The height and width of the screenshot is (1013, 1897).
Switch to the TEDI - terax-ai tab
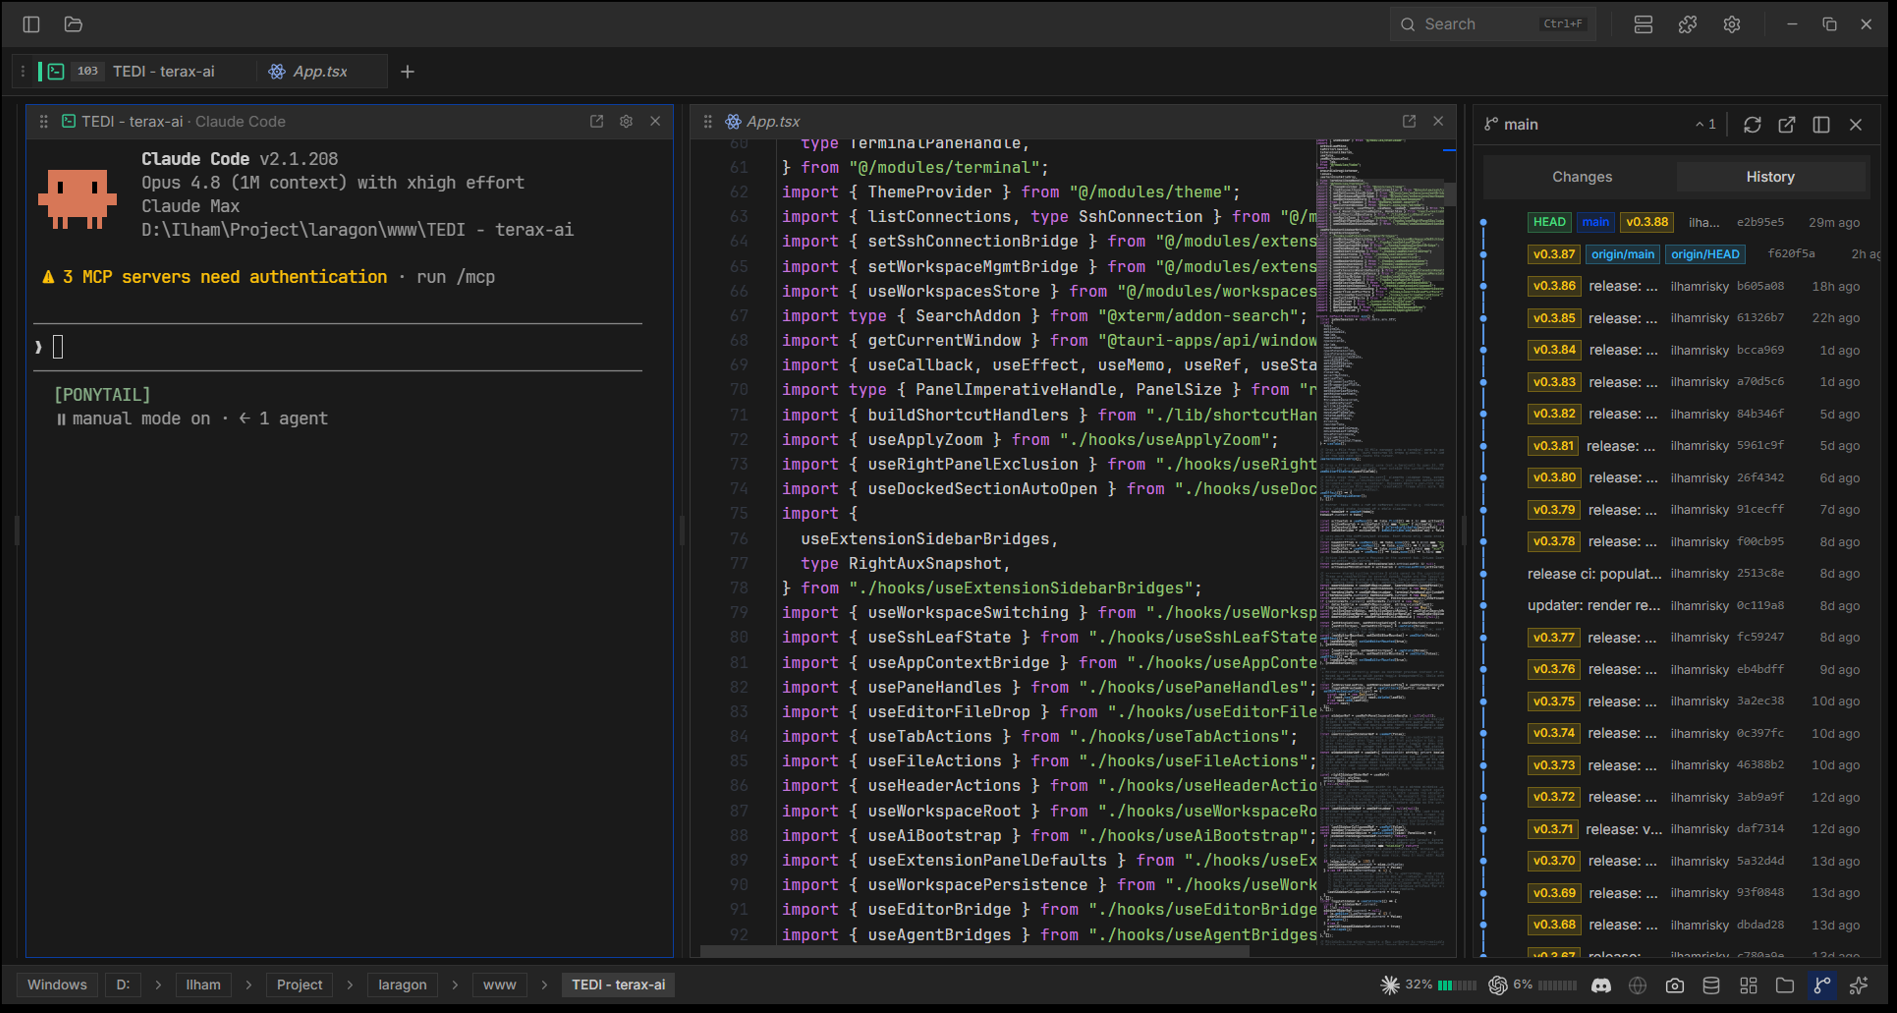144,71
